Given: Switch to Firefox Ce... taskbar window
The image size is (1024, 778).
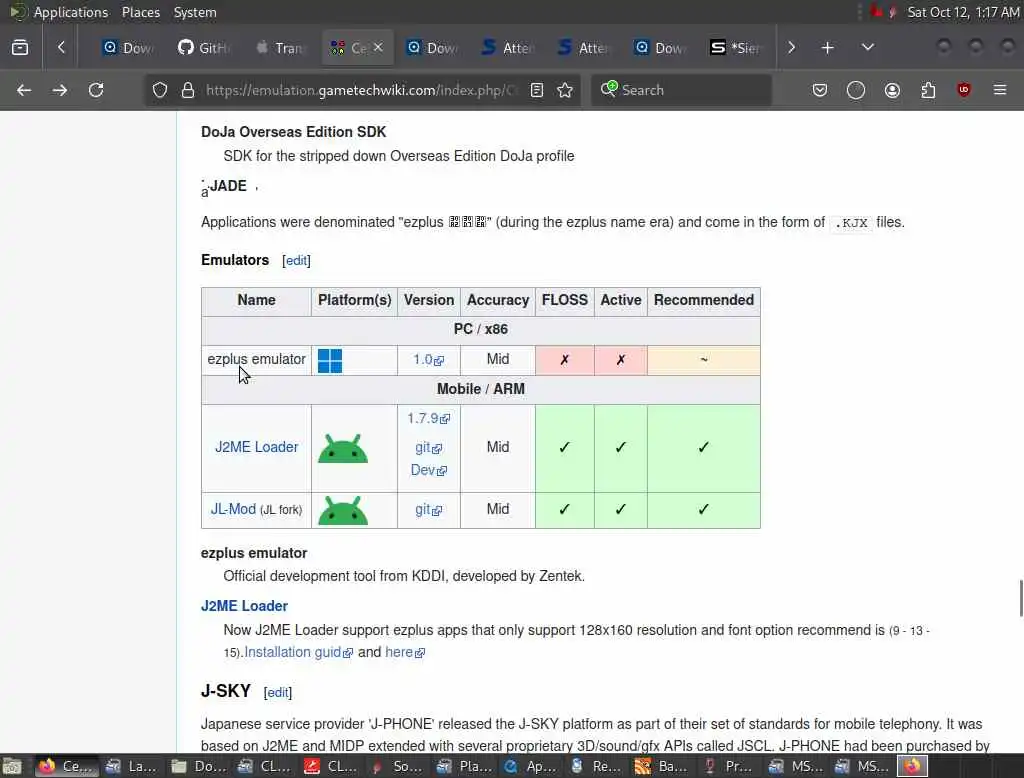Looking at the screenshot, I should (65, 766).
